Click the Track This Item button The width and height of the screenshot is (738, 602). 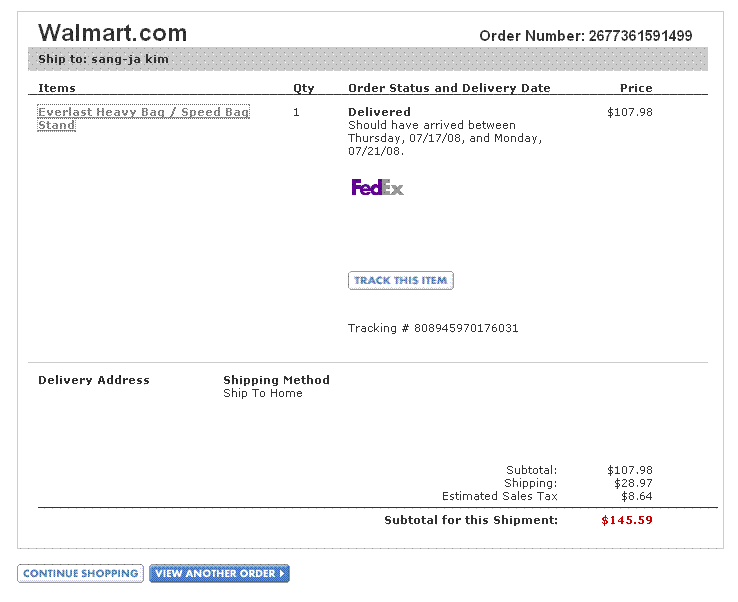pos(401,281)
